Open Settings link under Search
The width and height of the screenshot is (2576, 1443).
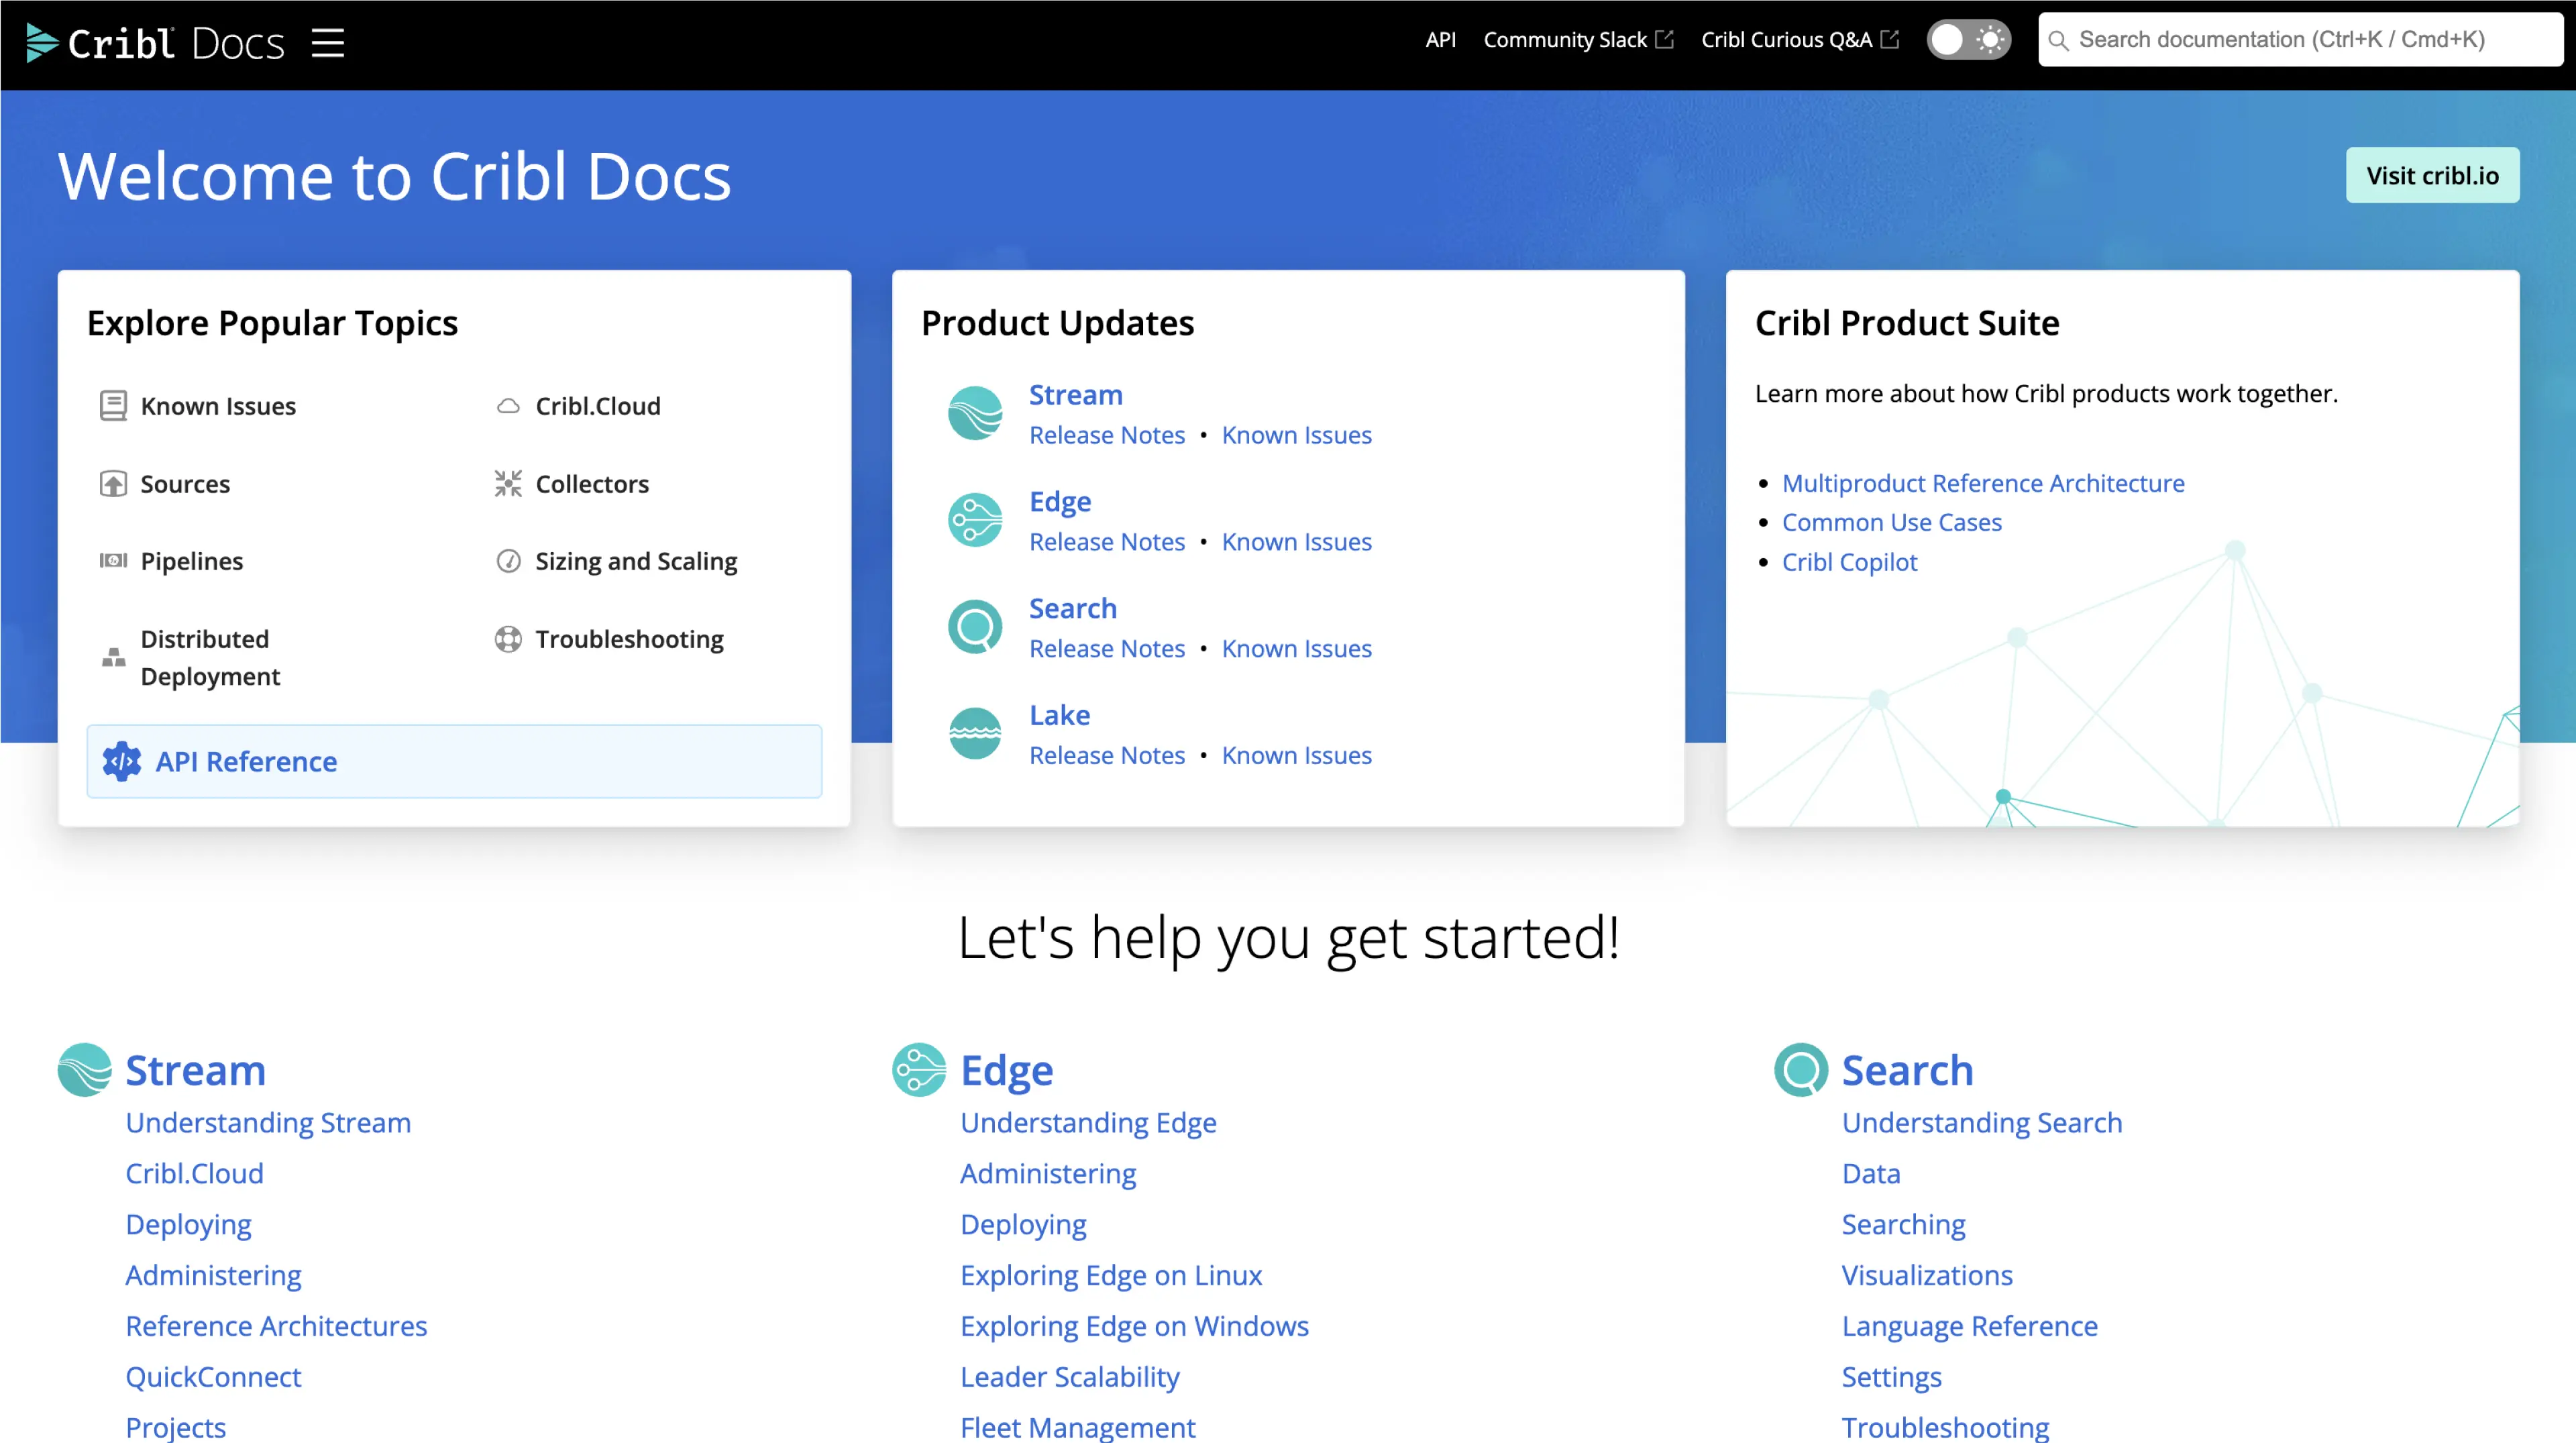(x=1892, y=1377)
